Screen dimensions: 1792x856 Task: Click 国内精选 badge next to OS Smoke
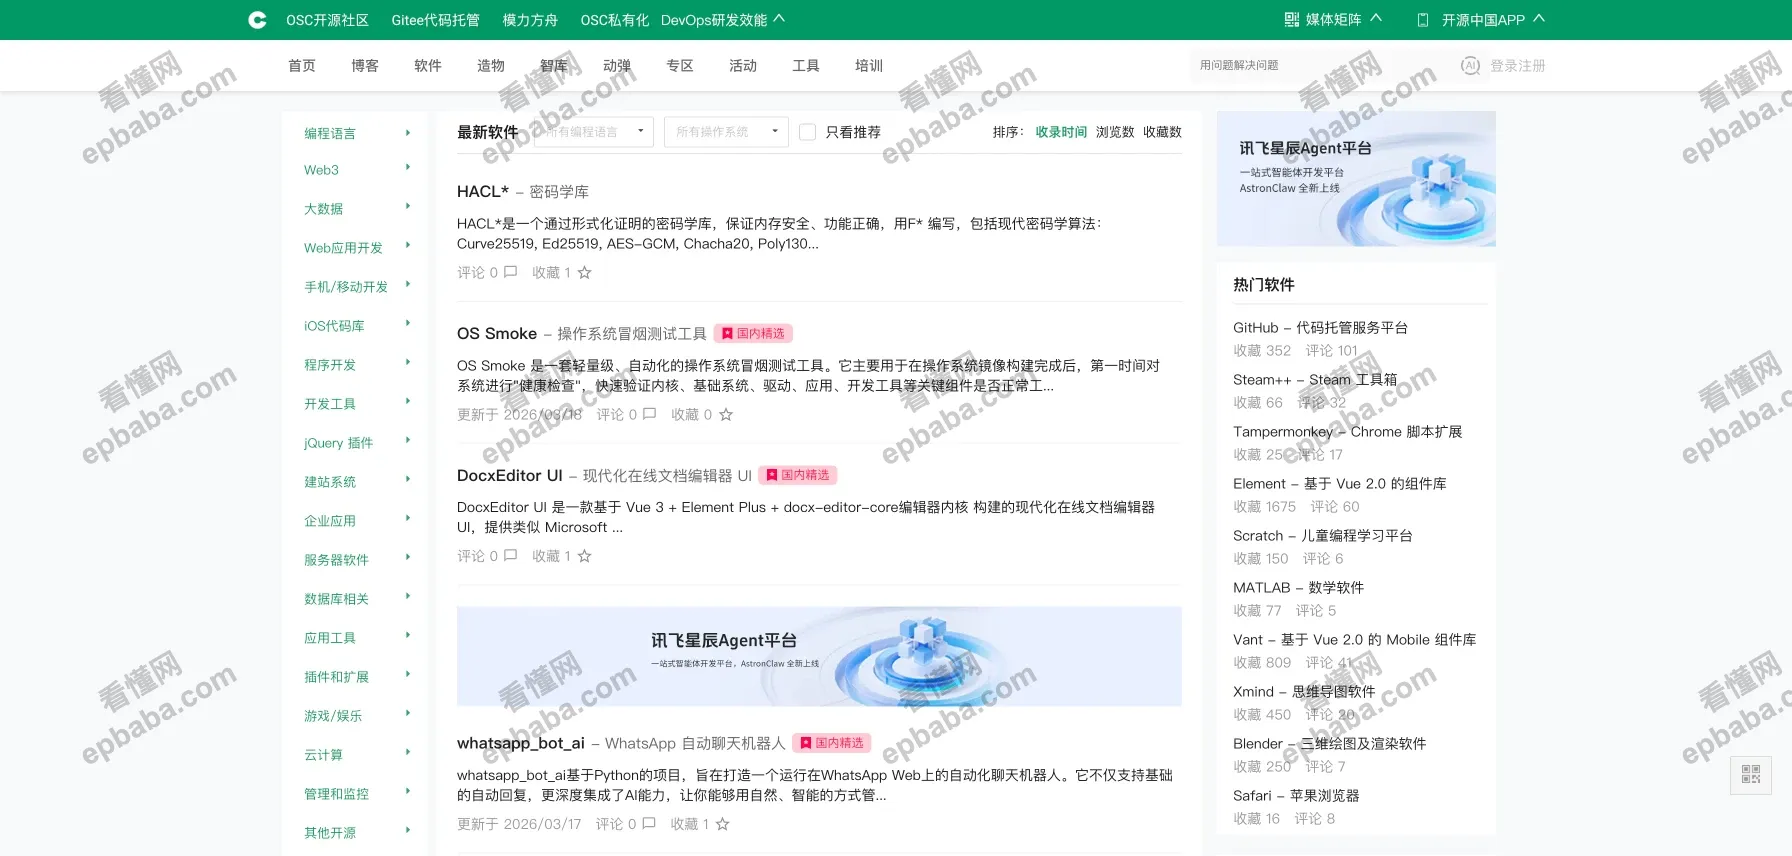[754, 334]
